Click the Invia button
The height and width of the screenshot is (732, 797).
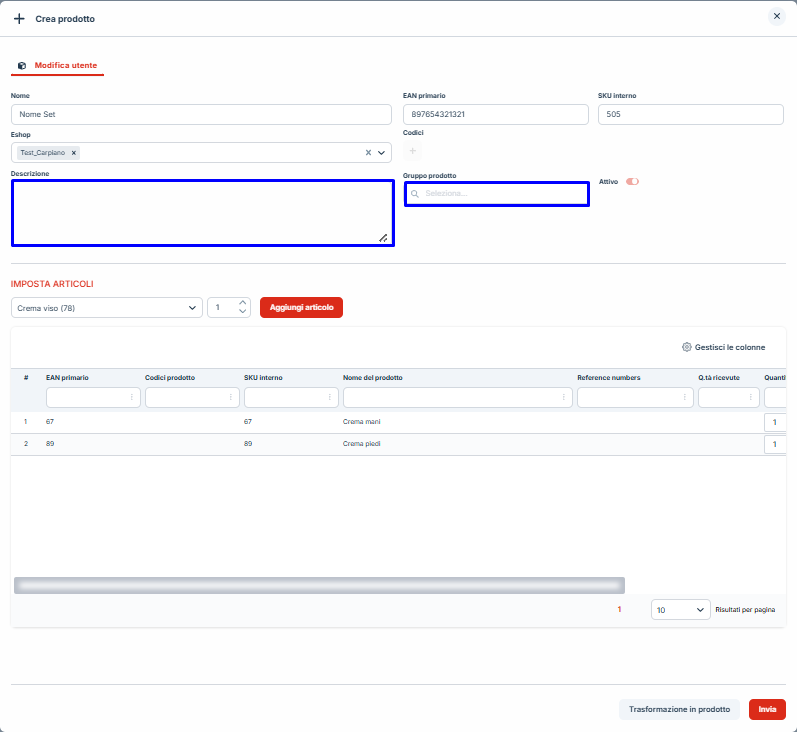[767, 709]
